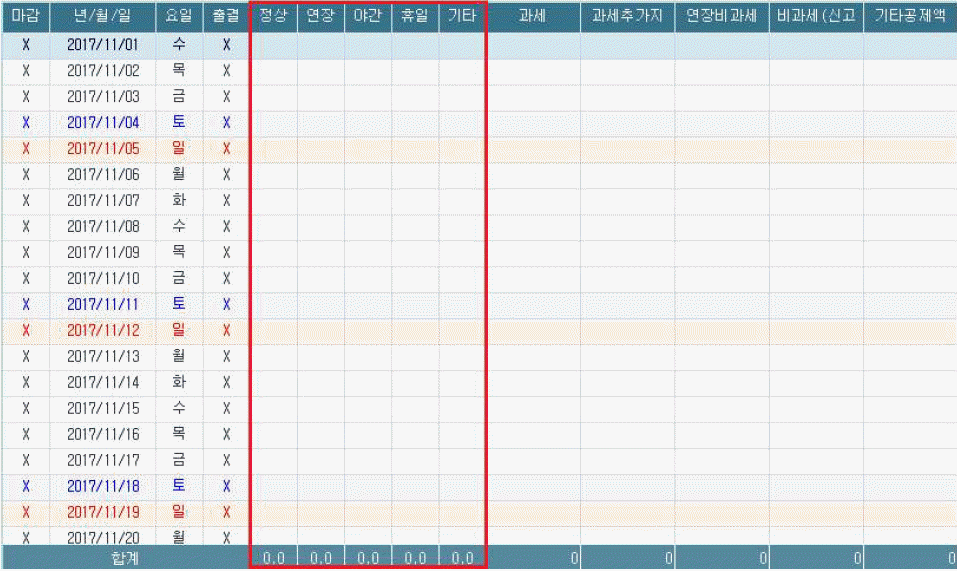Toggle the 출결 X mark for 2017/11/11
The image size is (957, 571).
coord(226,305)
